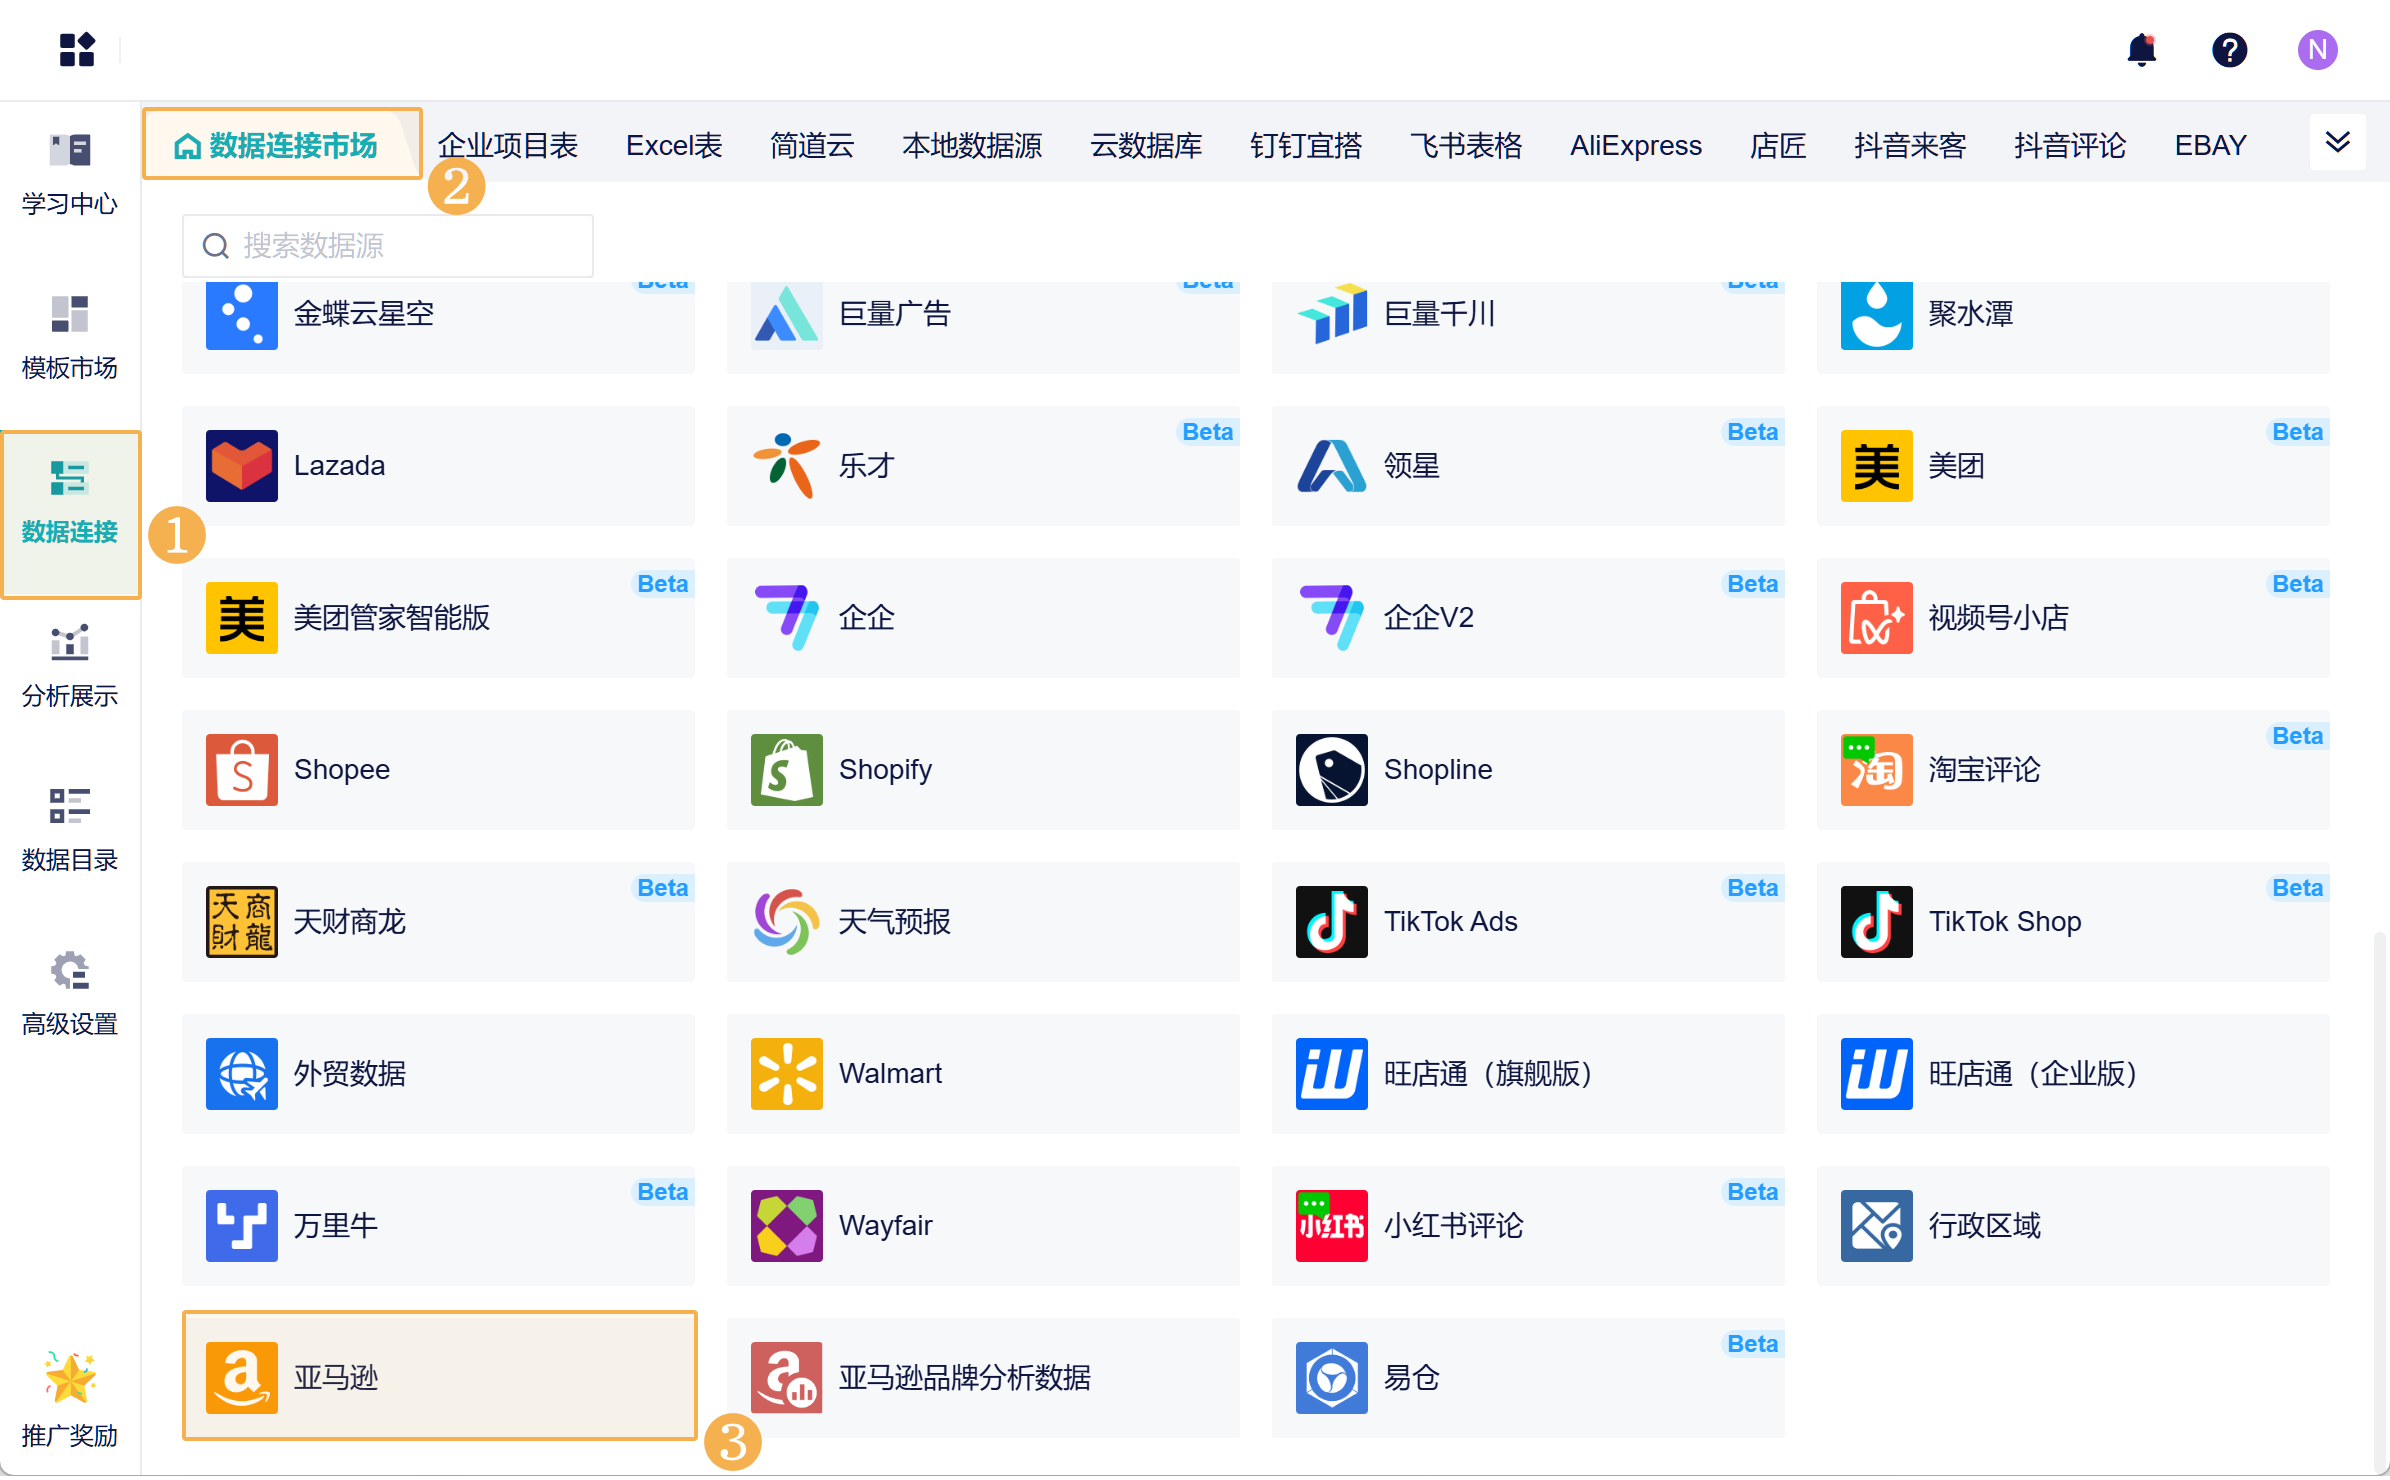Open 推广奖励 in sidebar
Viewport: 2390px width, 1480px height.
click(70, 1400)
